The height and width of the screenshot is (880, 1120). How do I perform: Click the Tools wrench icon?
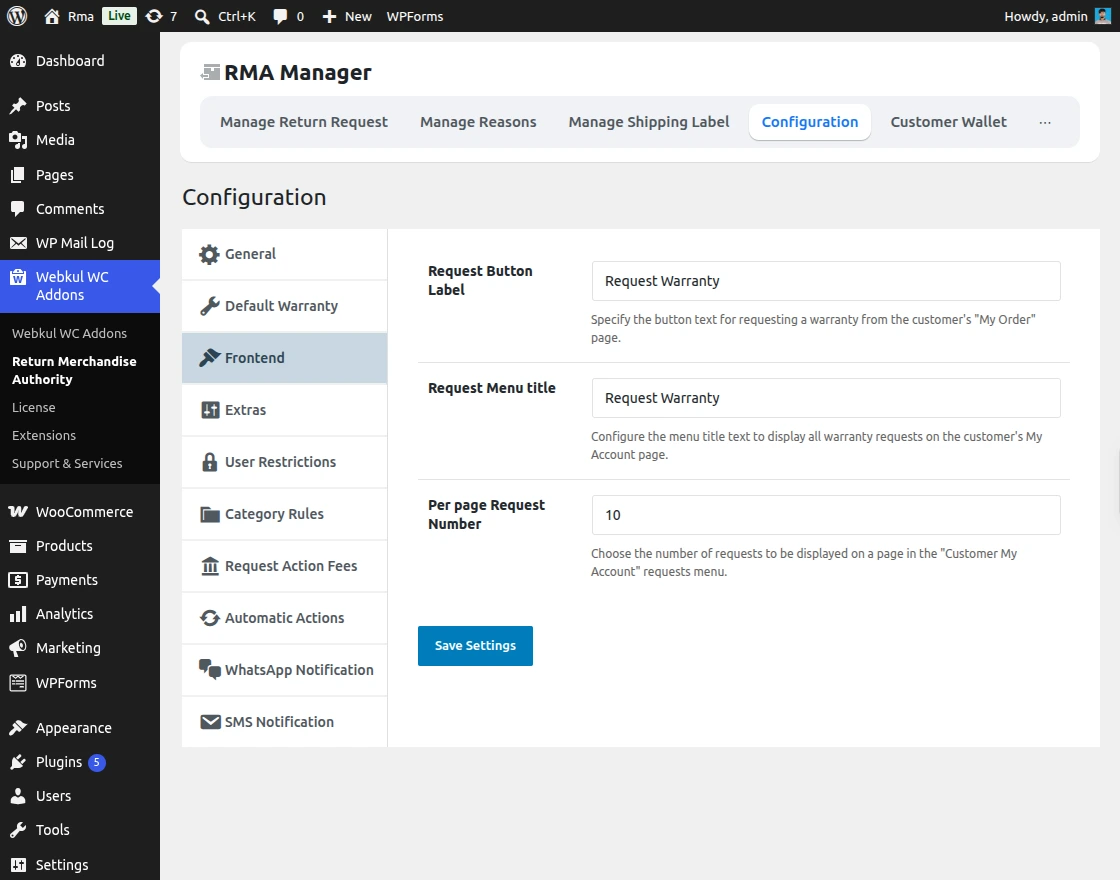(18, 830)
